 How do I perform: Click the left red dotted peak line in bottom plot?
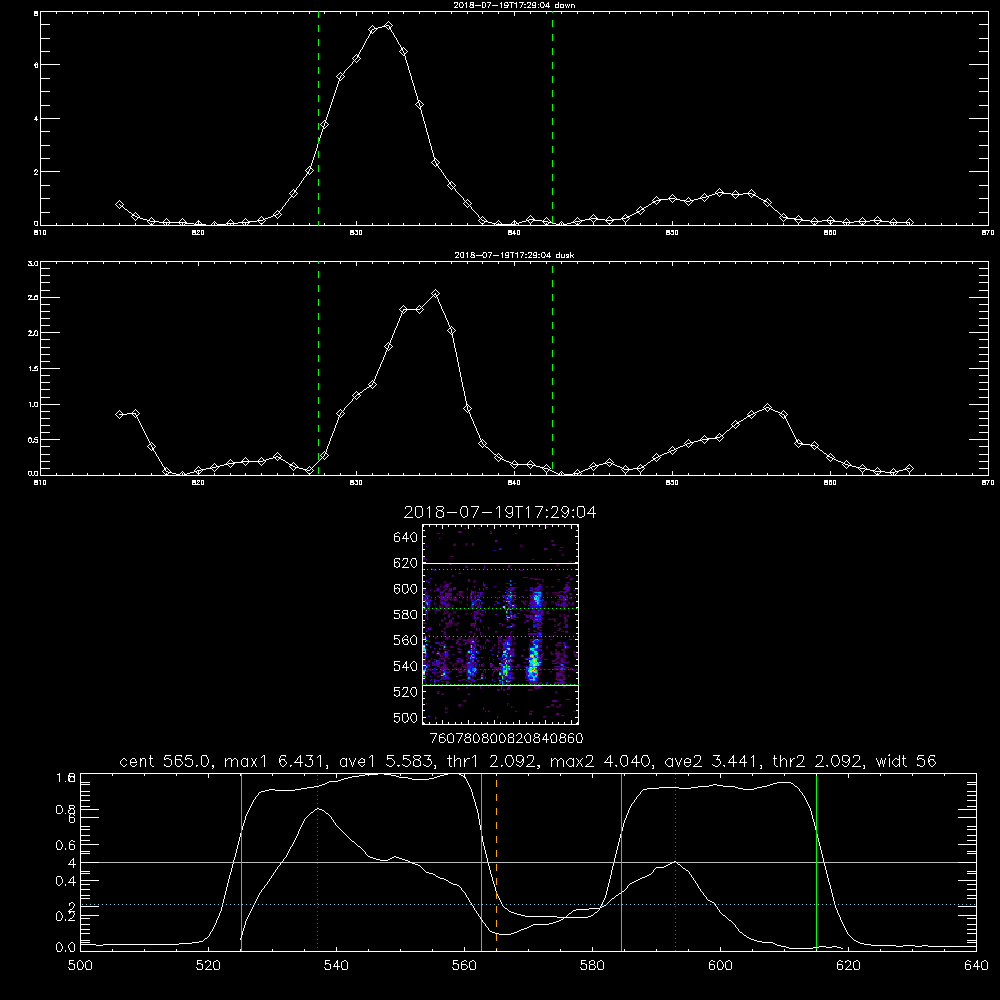(x=318, y=862)
